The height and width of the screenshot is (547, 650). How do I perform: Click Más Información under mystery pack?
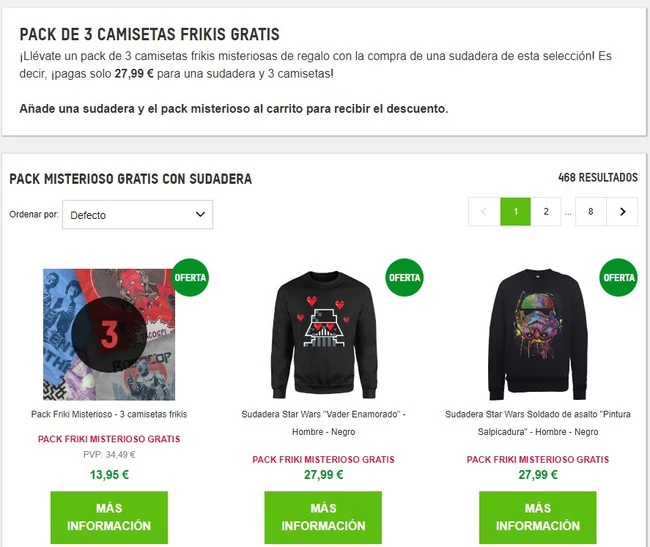tap(109, 517)
